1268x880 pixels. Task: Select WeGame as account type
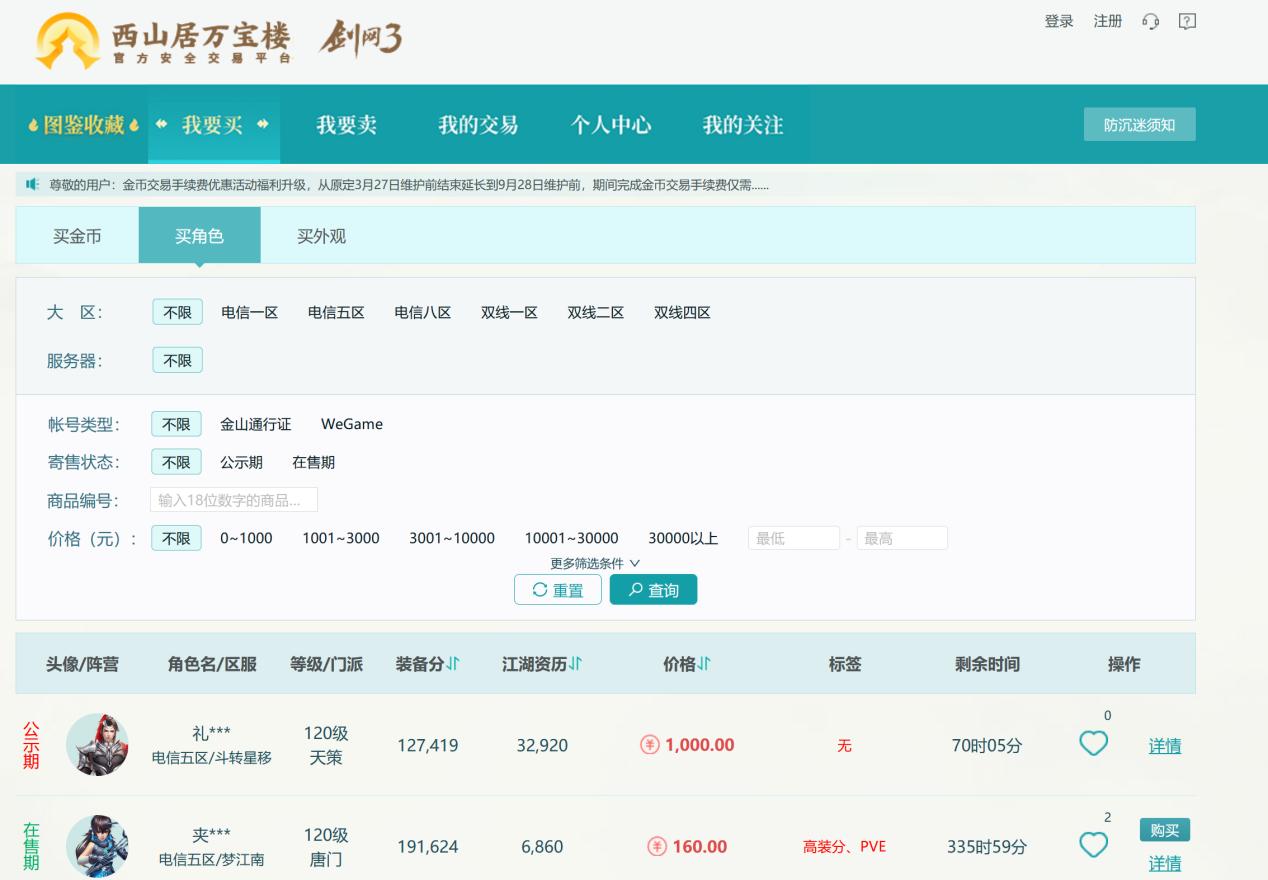353,424
